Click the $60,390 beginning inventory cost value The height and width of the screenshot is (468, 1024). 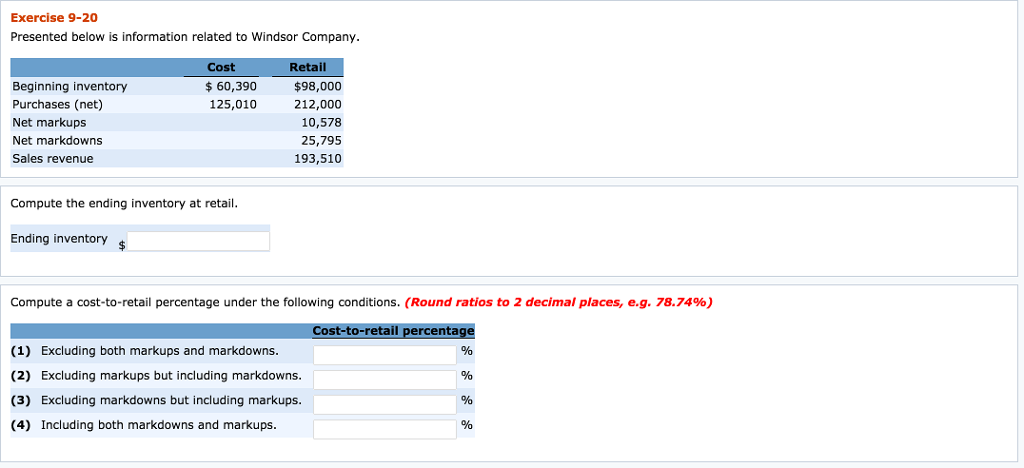click(x=231, y=86)
